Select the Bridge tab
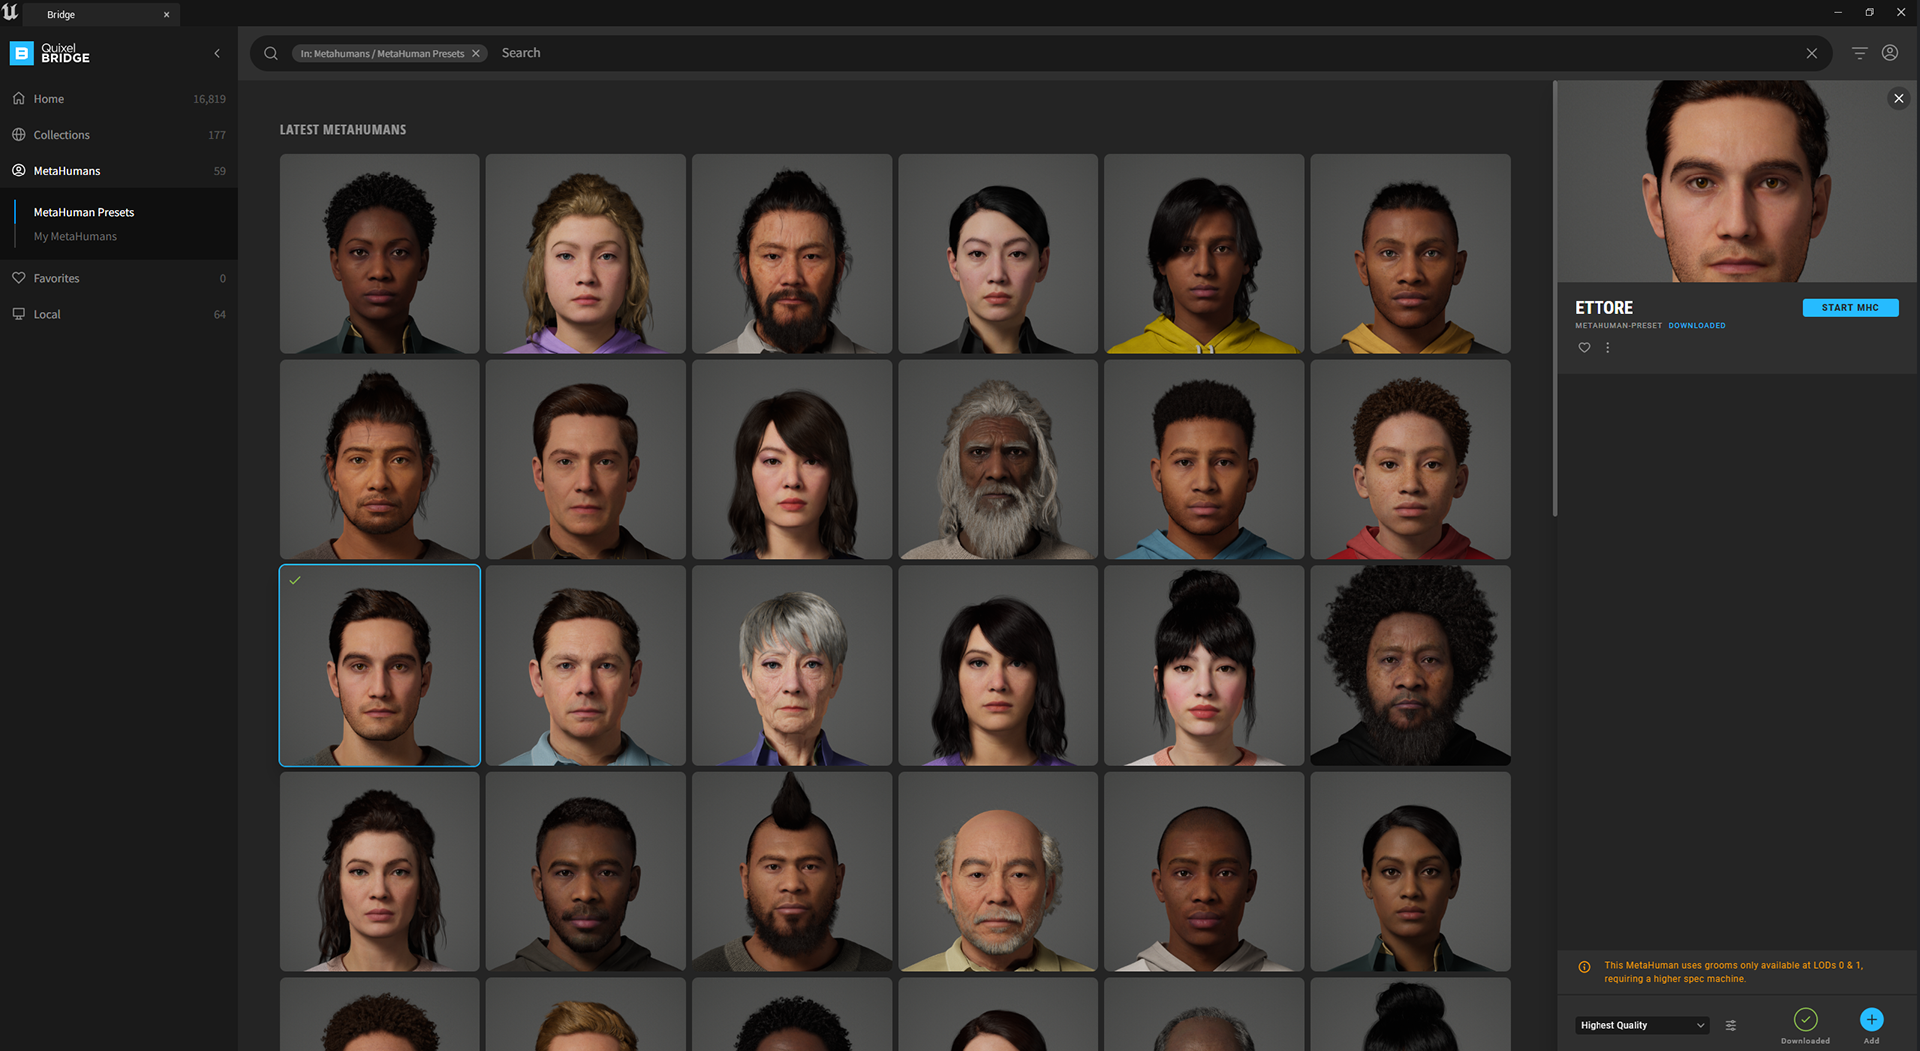Viewport: 1920px width, 1051px height. (x=100, y=14)
